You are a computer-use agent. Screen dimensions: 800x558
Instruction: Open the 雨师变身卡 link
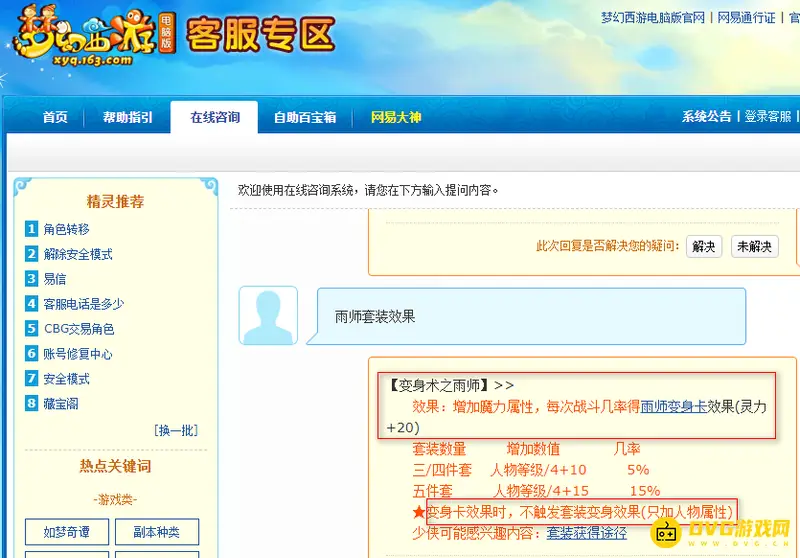point(673,407)
